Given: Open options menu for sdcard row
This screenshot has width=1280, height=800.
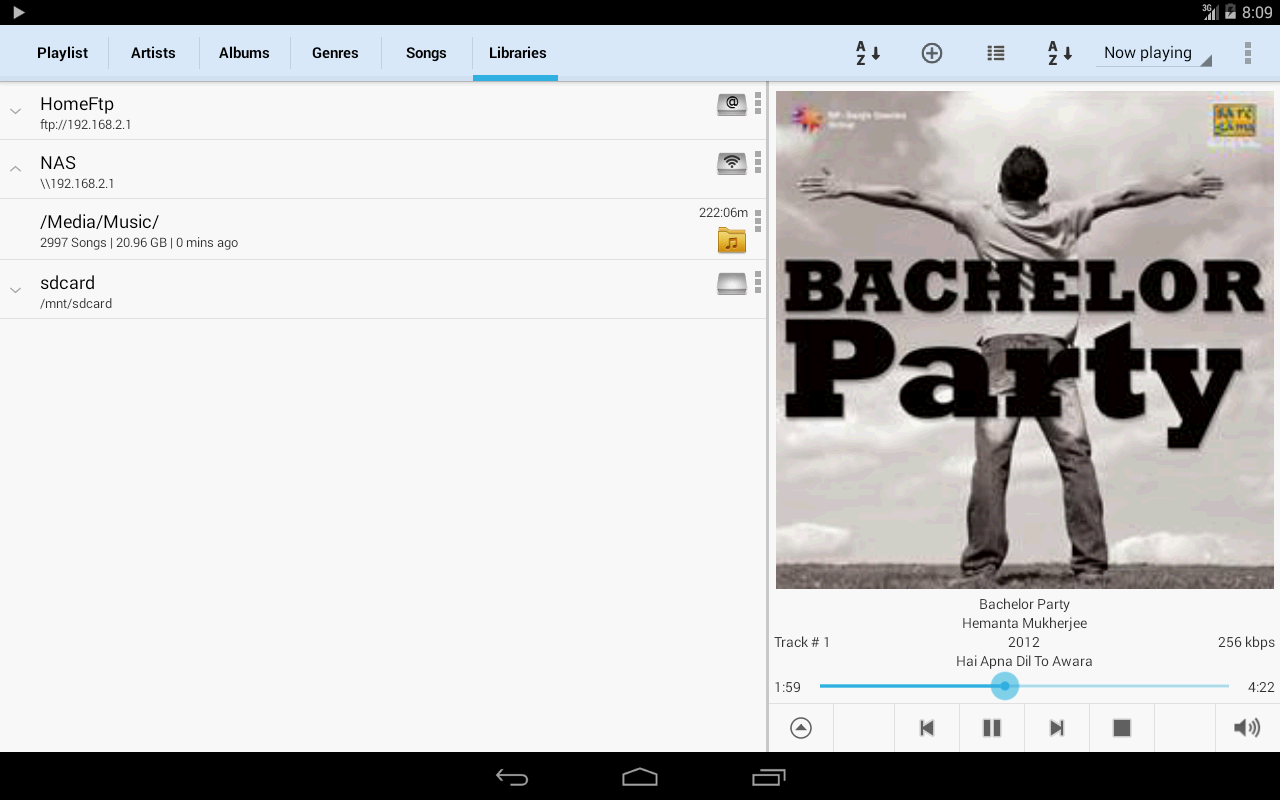Looking at the screenshot, I should tap(758, 282).
